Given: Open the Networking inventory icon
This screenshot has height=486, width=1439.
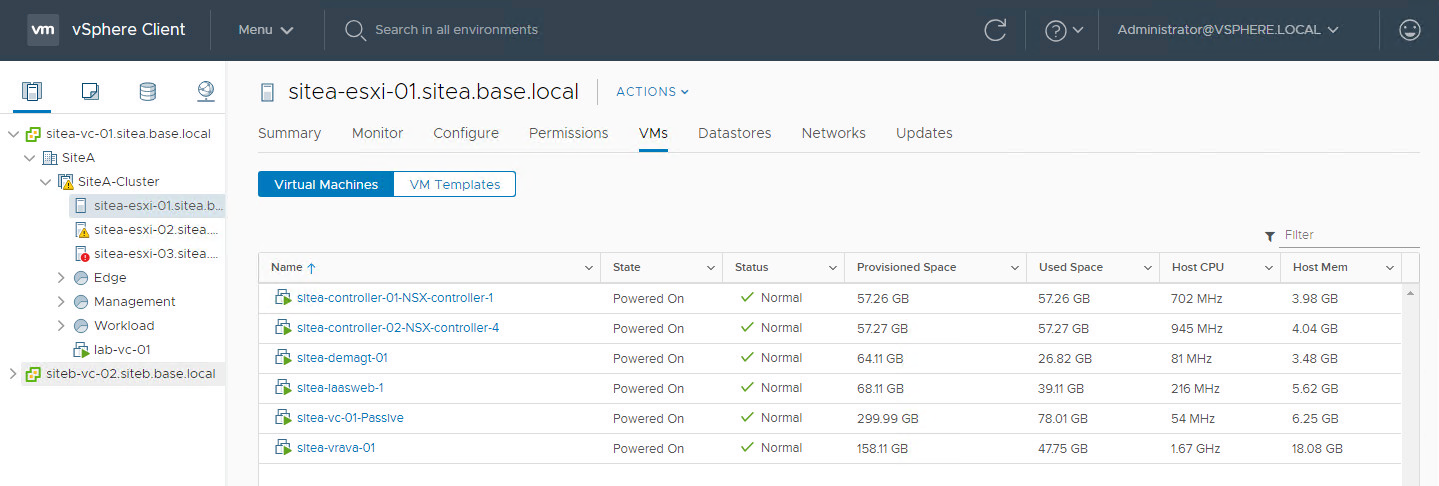Looking at the screenshot, I should click(x=205, y=92).
